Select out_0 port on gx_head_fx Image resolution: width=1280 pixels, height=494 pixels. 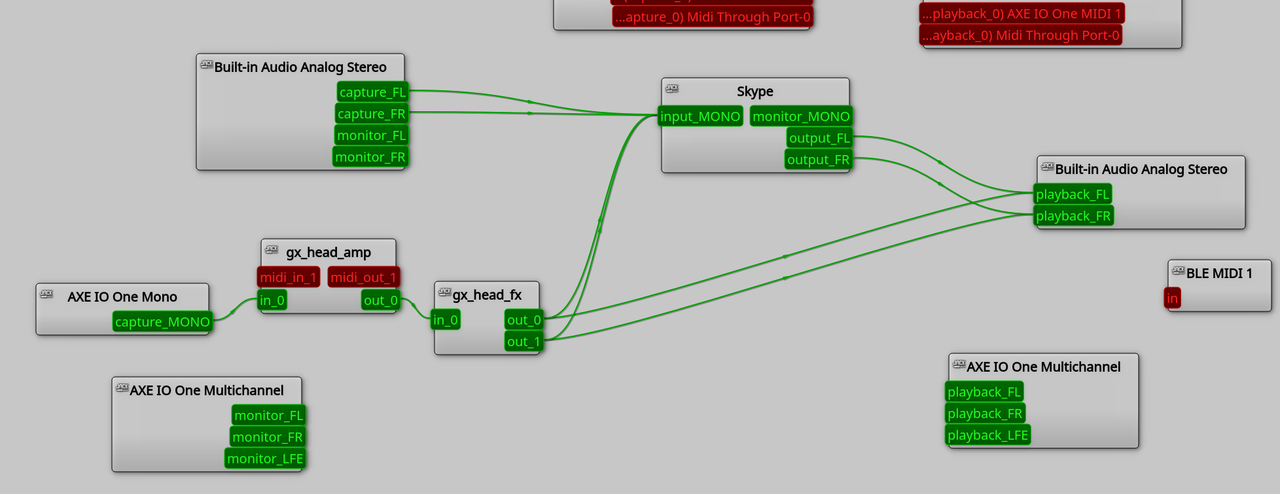tap(524, 320)
